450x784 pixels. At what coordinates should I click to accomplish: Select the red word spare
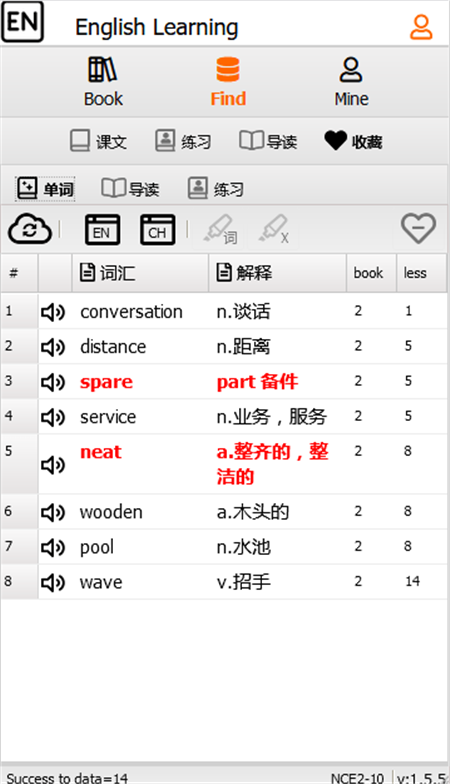click(106, 382)
